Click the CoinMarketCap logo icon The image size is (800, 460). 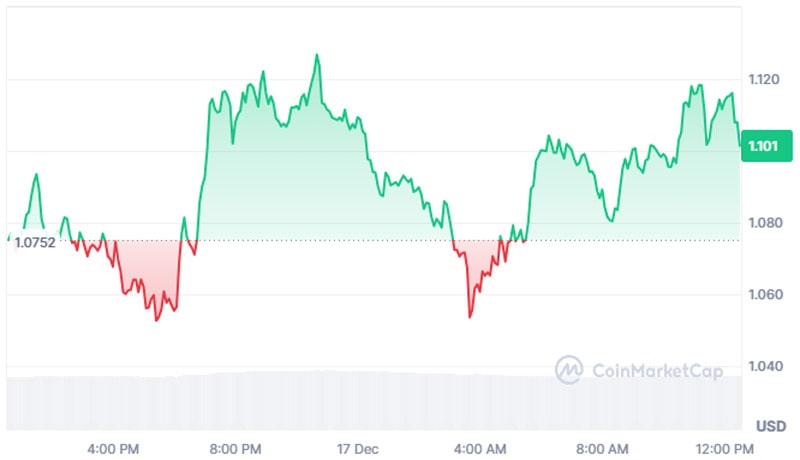coord(570,370)
